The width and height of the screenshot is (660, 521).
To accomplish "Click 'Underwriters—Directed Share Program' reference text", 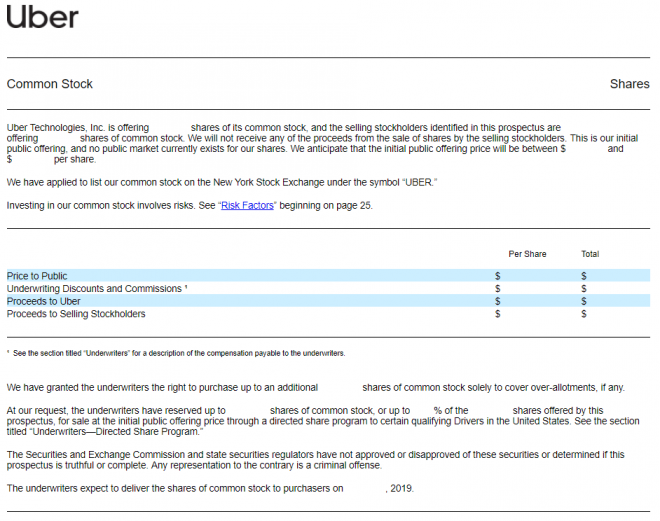I will [x=118, y=432].
